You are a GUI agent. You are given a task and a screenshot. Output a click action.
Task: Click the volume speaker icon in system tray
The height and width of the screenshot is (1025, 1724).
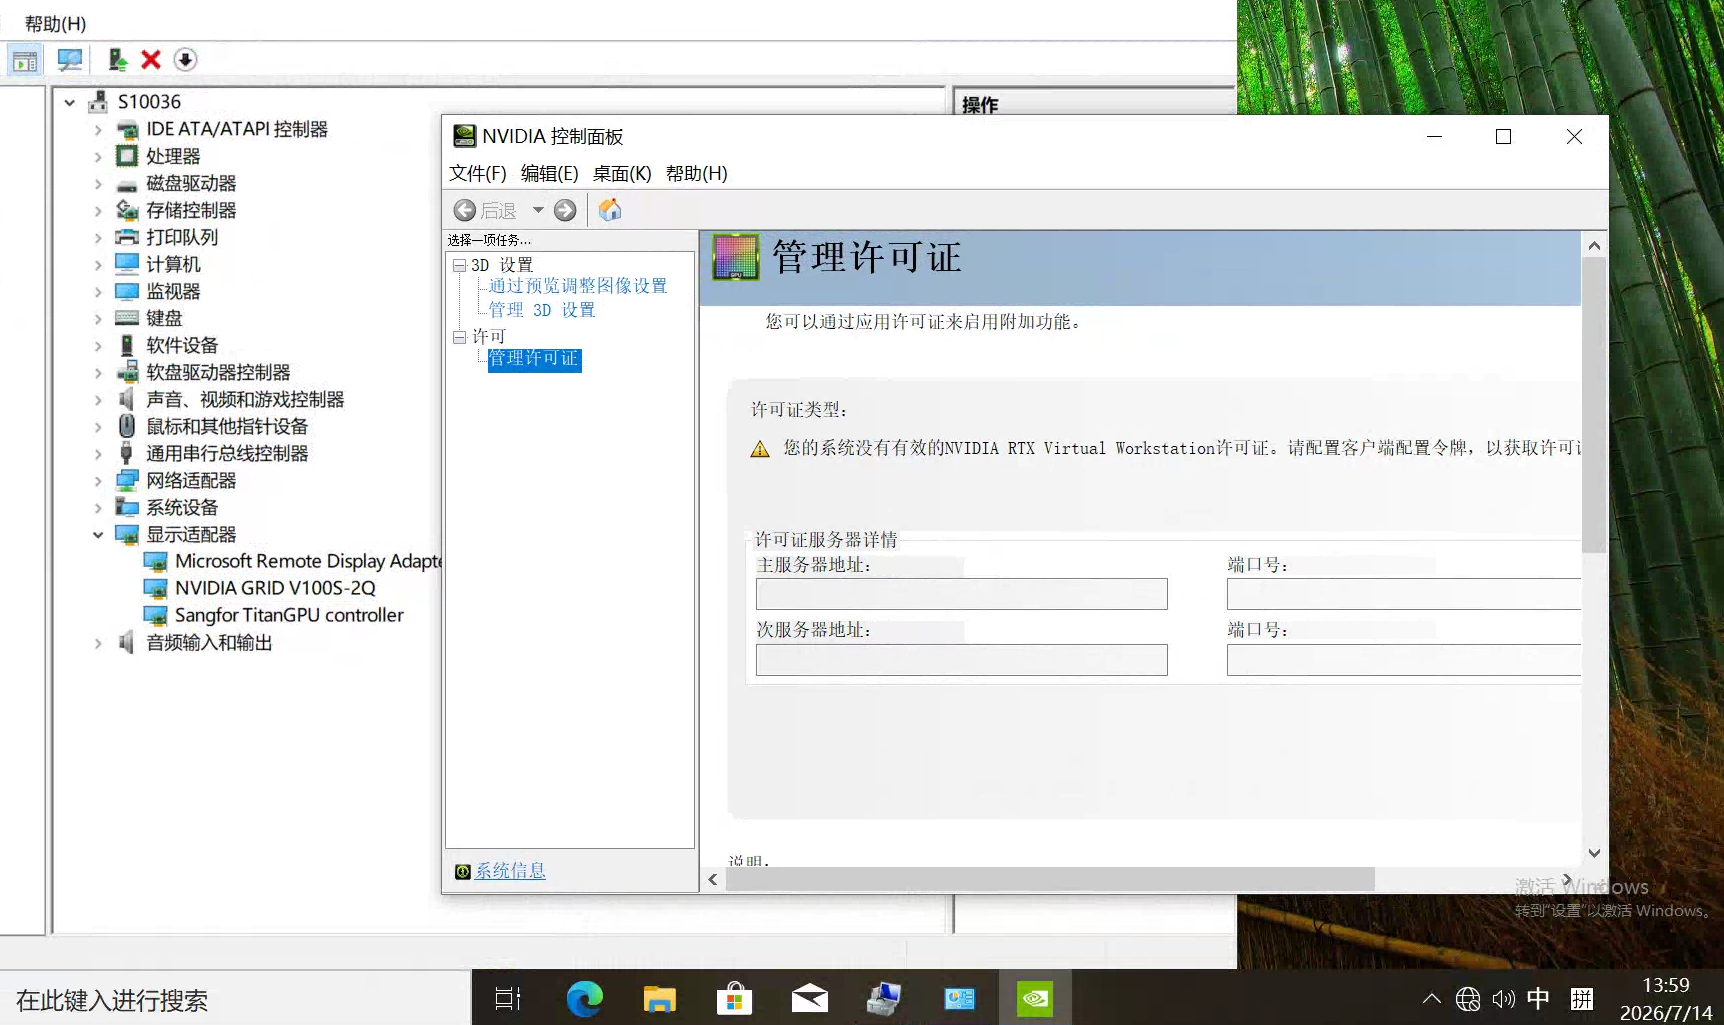[1503, 999]
